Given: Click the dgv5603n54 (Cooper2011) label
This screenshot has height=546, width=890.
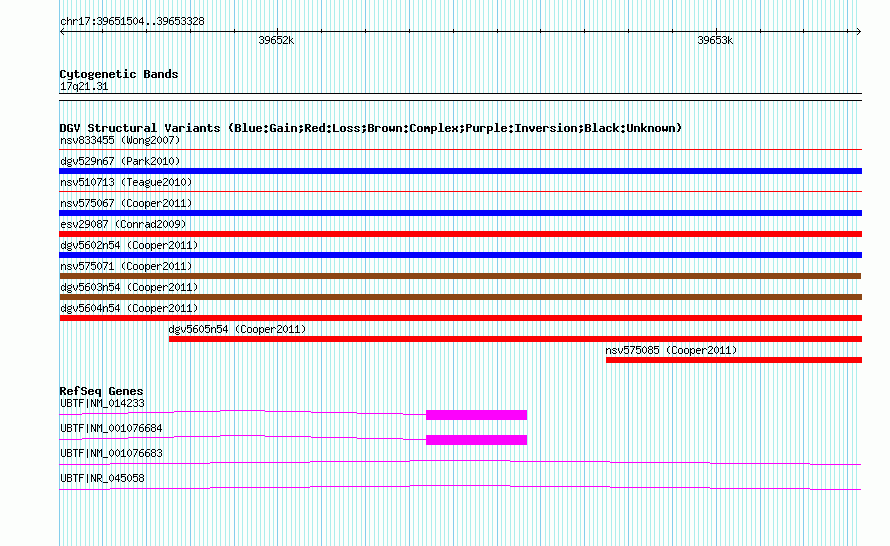Looking at the screenshot, I should (129, 287).
